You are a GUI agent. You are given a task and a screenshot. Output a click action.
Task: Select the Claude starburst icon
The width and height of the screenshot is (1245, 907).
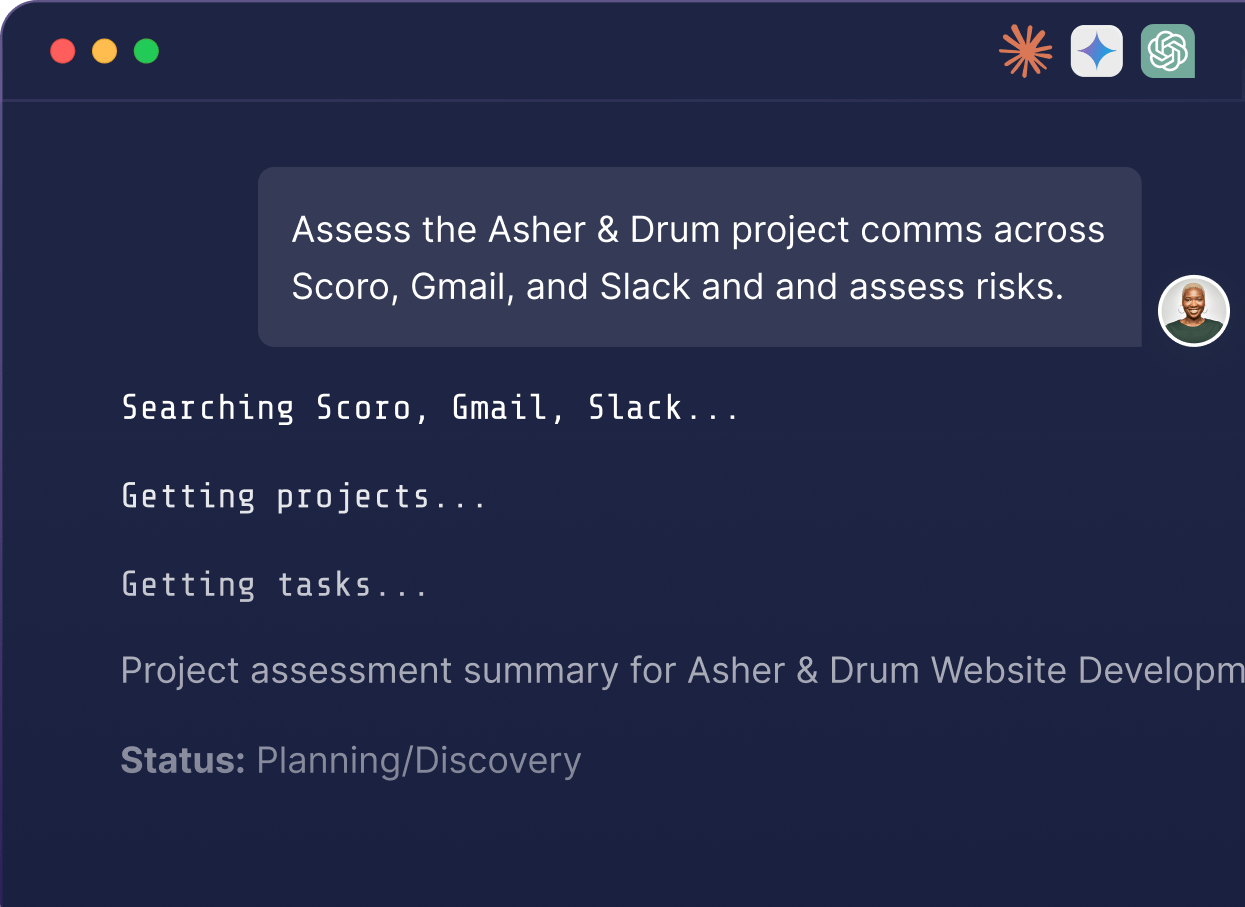(x=1025, y=51)
